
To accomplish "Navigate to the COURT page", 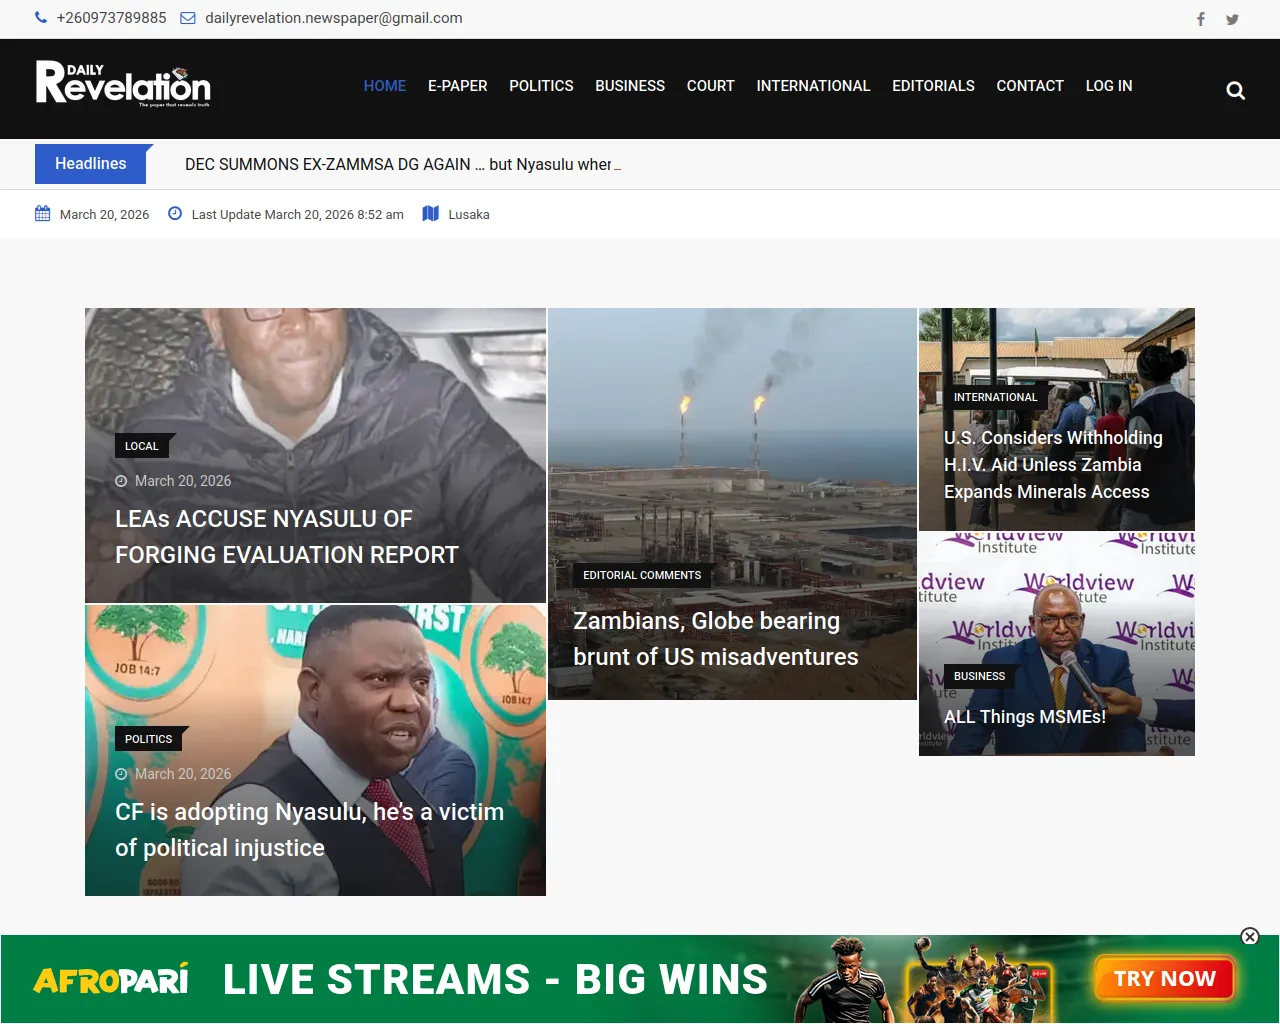I will tap(710, 86).
